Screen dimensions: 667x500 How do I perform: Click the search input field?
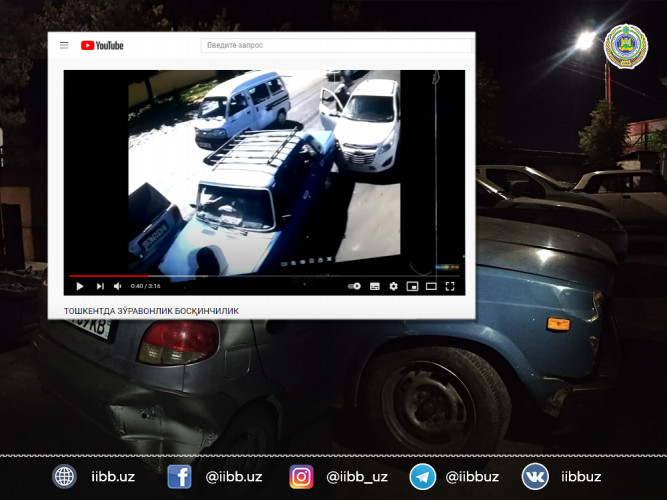(x=335, y=45)
